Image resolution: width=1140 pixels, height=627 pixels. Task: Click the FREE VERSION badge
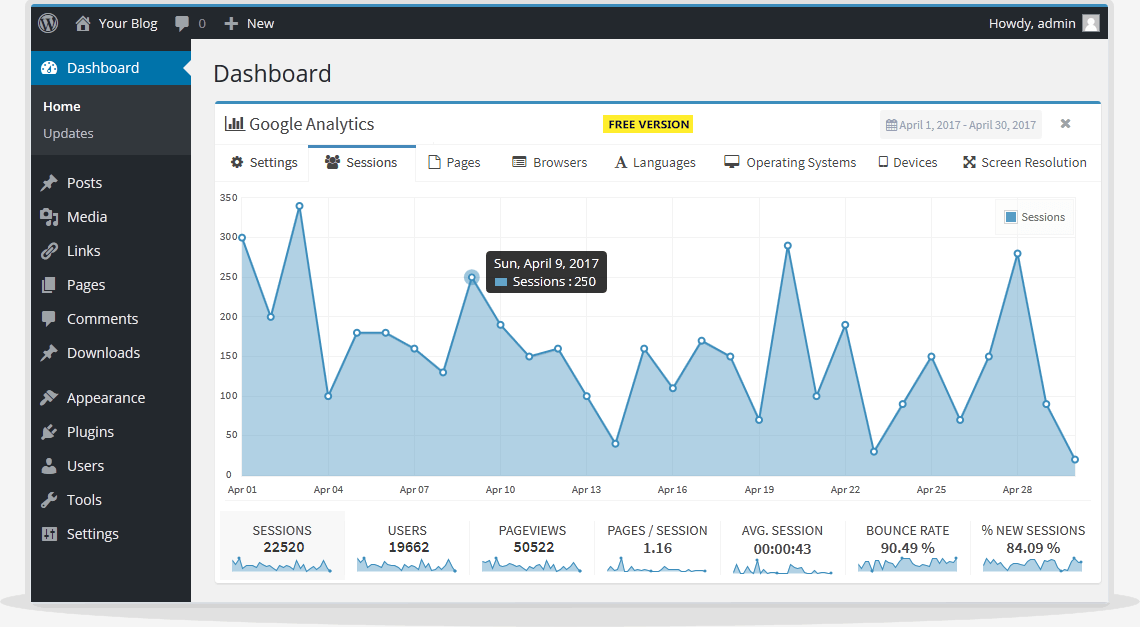tap(648, 124)
